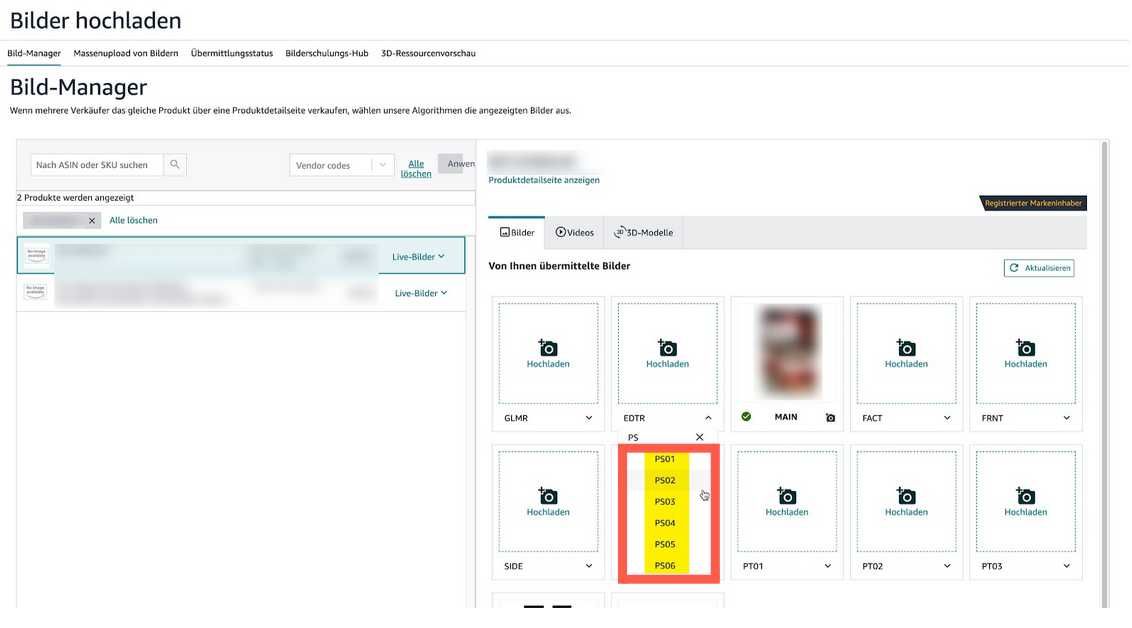Open the Übermittlungsstatus tab

232,53
